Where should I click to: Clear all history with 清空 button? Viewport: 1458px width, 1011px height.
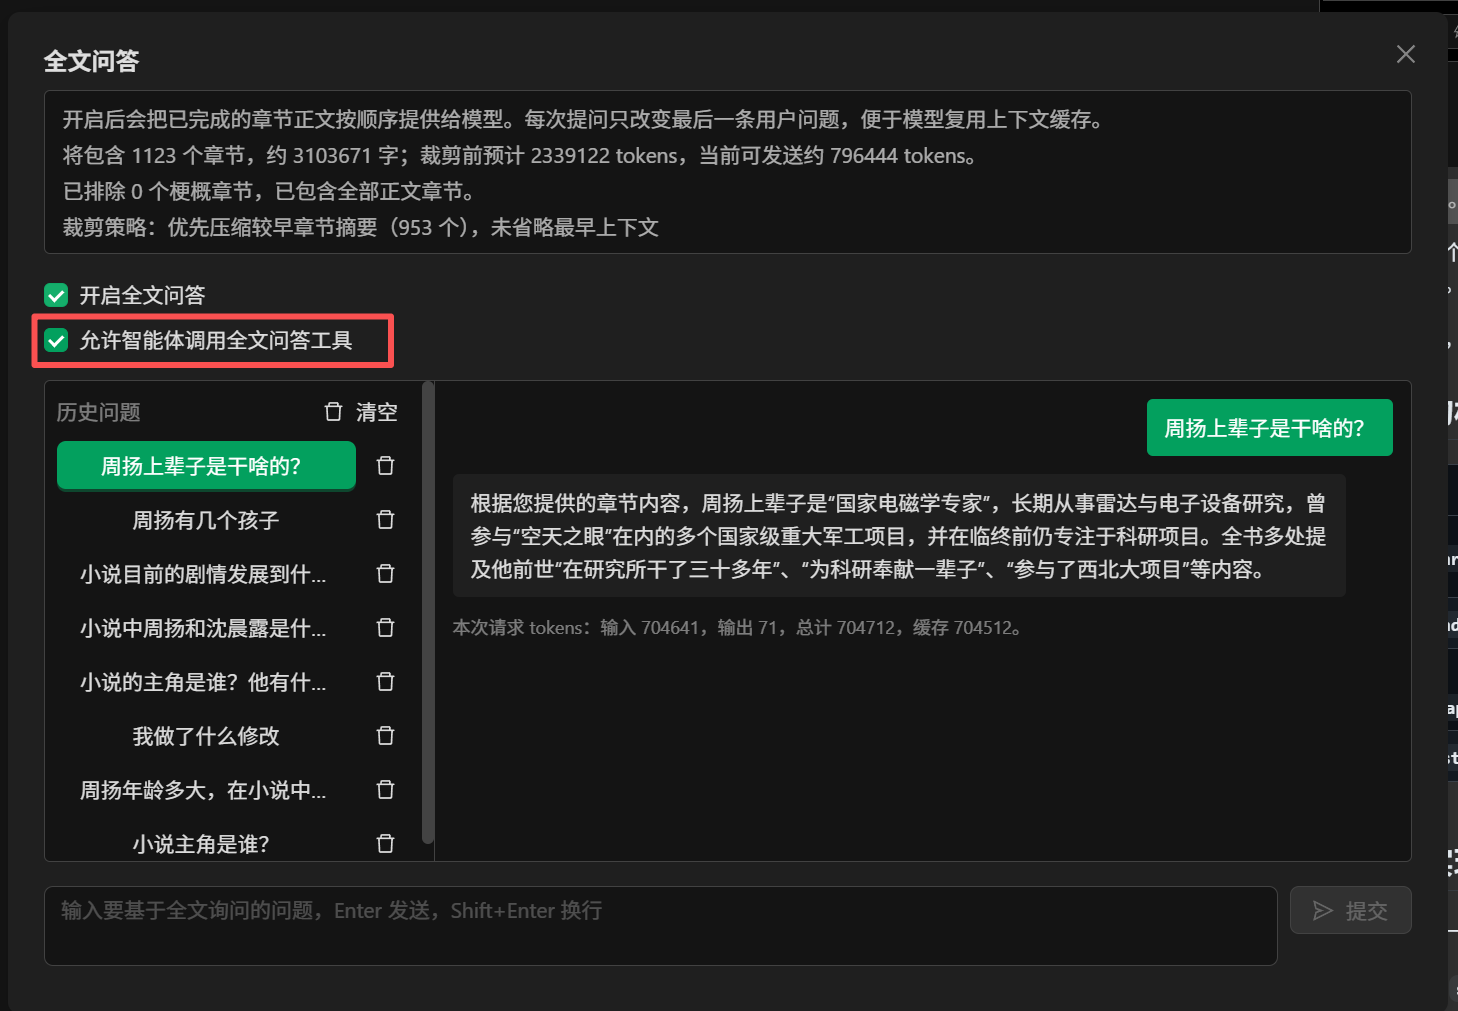361,412
